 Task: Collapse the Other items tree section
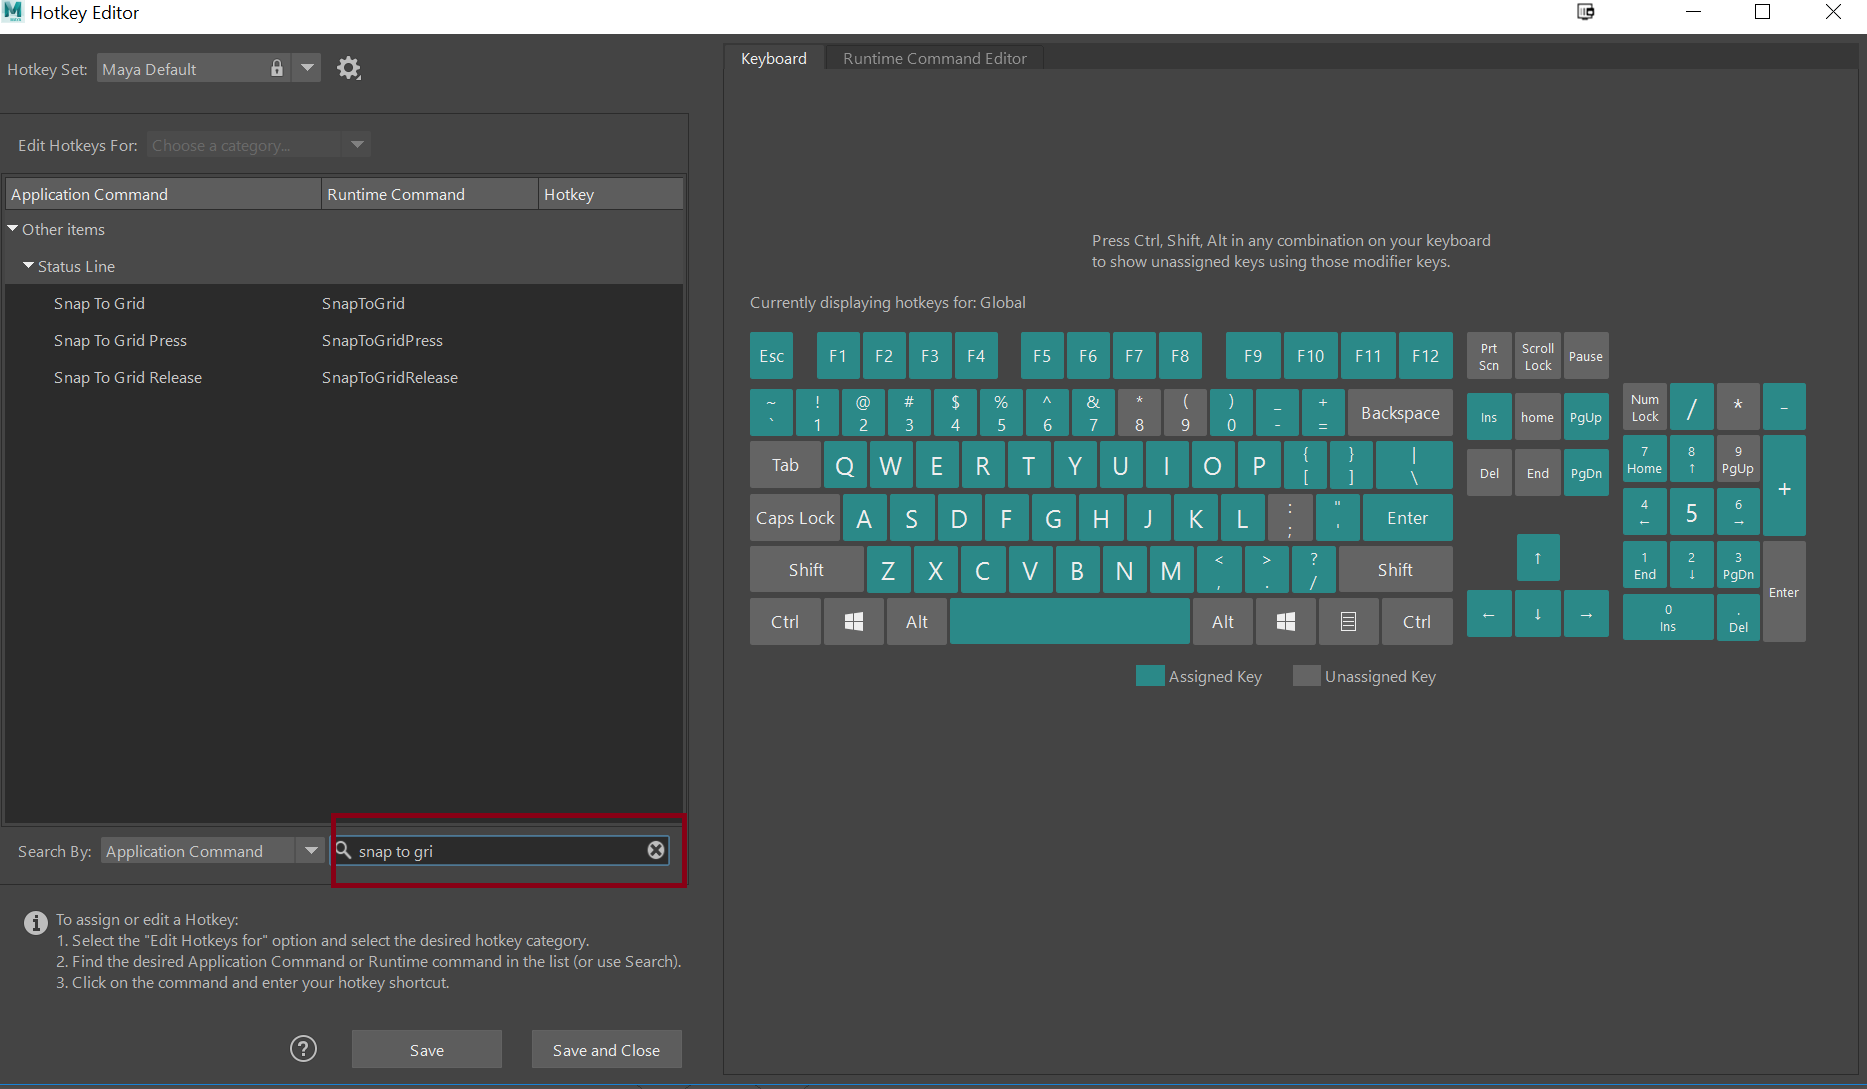[x=13, y=228]
